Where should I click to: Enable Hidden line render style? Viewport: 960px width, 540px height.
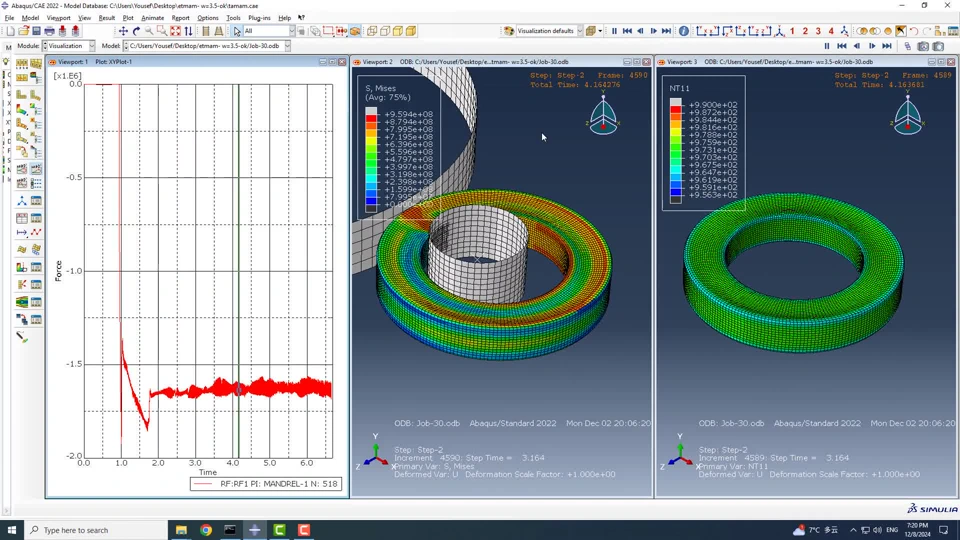pyautogui.click(x=385, y=31)
